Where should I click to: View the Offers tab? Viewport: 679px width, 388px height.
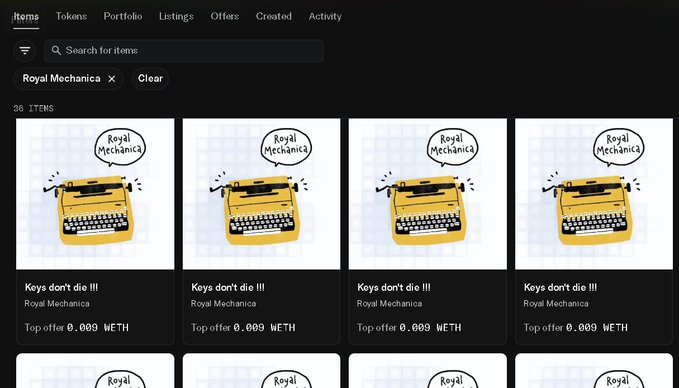pyautogui.click(x=225, y=16)
